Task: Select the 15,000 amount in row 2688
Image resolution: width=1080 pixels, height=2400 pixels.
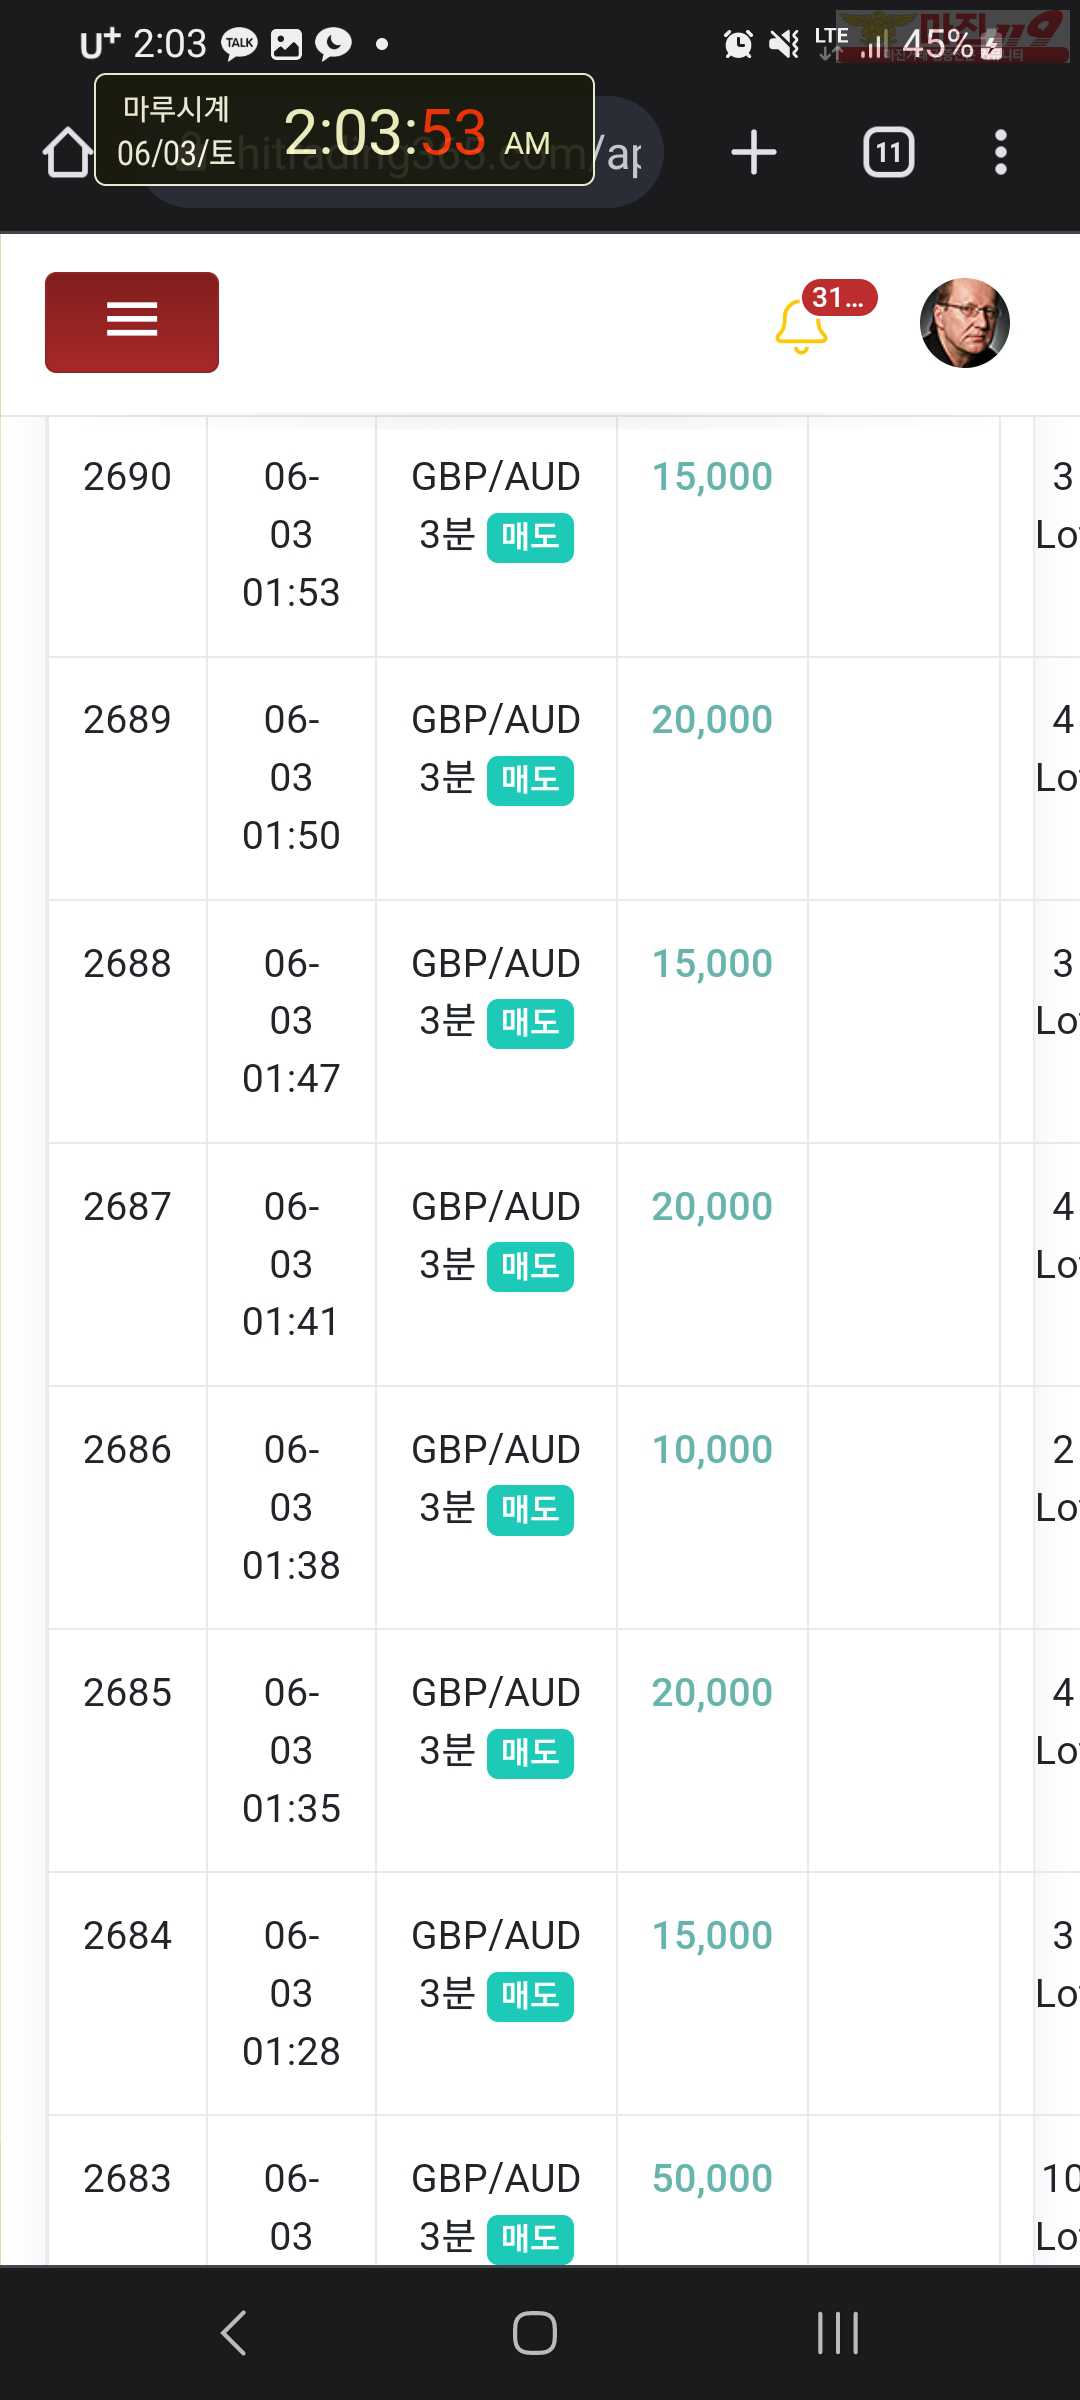Action: [x=712, y=963]
